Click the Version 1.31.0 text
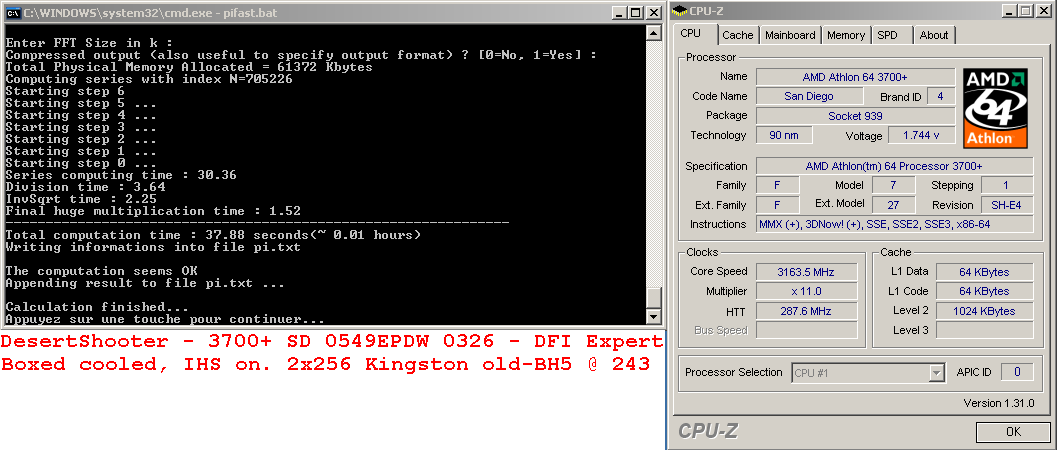This screenshot has width=1057, height=450. (998, 403)
